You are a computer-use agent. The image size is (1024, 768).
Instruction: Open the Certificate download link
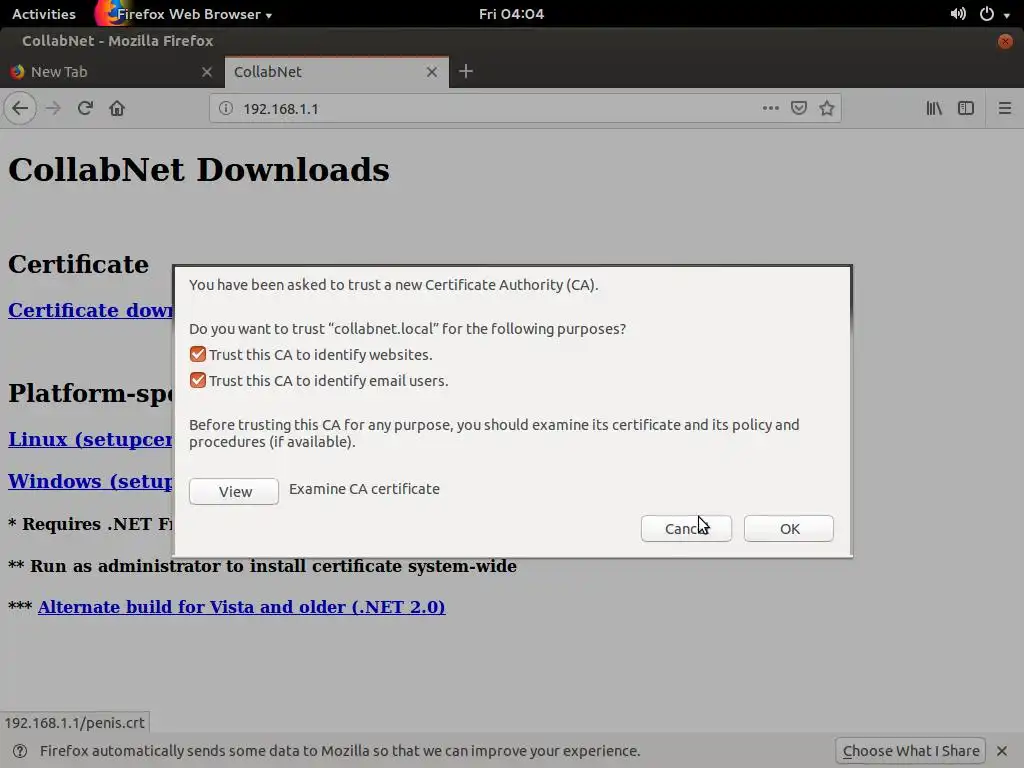90,310
